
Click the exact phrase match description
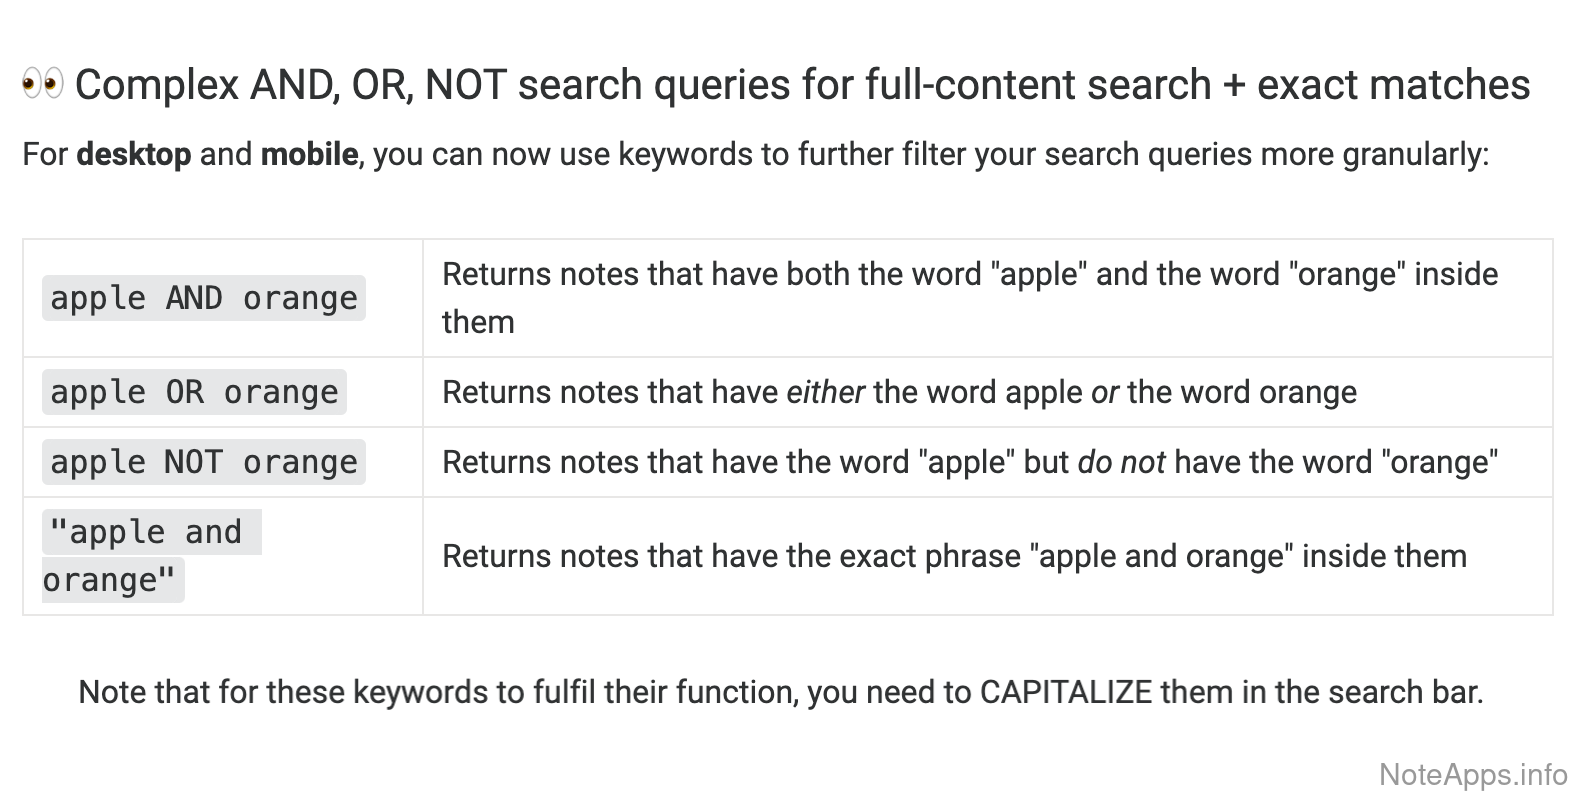[954, 556]
